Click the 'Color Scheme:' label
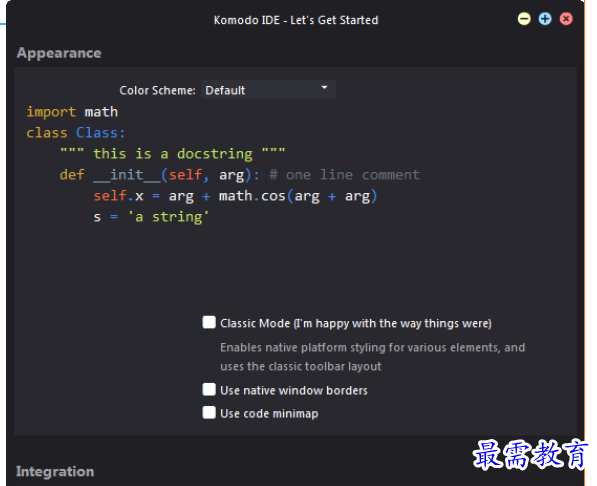The height and width of the screenshot is (486, 597). (x=157, y=90)
